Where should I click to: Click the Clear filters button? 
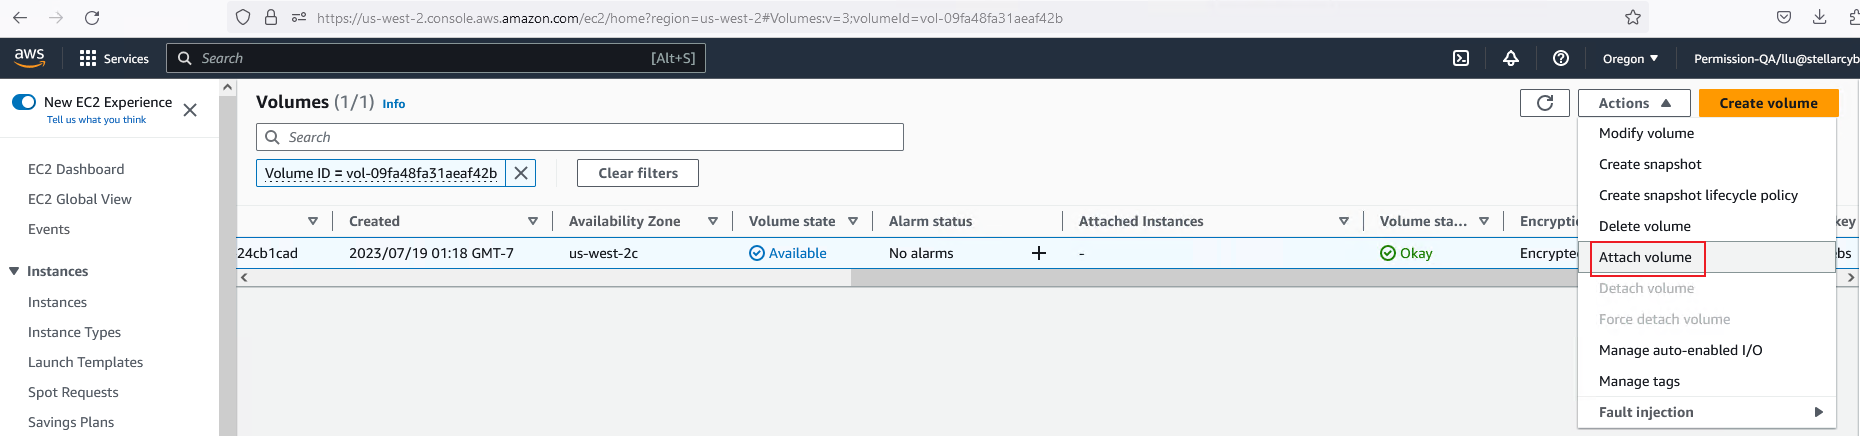(x=638, y=173)
